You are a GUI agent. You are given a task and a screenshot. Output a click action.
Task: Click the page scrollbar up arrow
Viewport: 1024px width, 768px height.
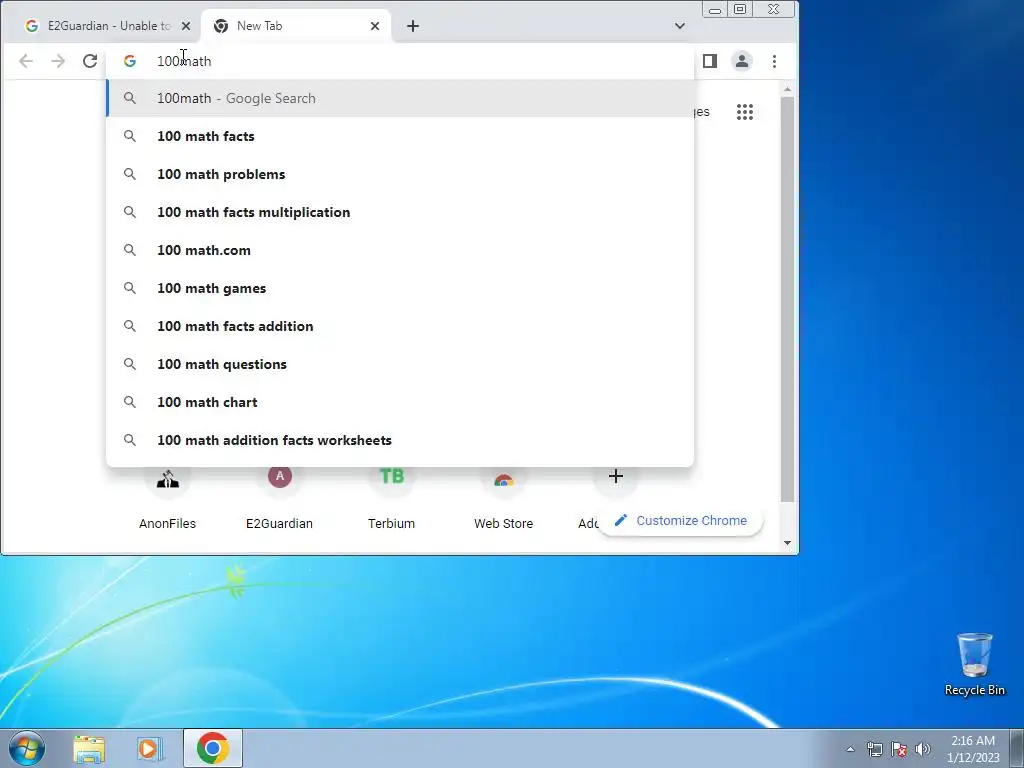(x=788, y=89)
